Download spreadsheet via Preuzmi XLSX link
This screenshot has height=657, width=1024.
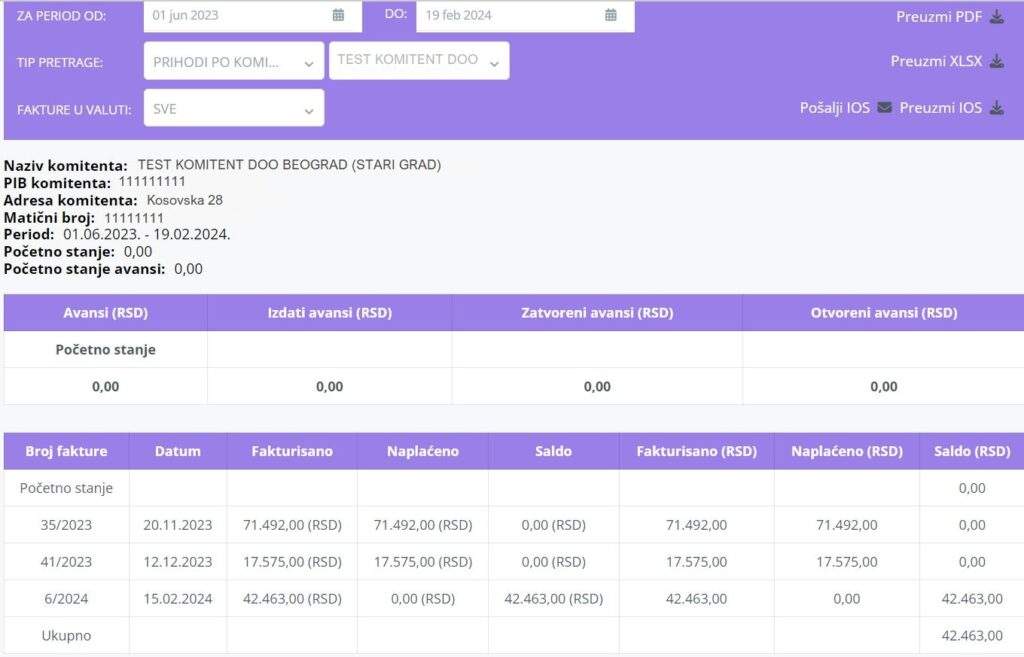tap(936, 61)
